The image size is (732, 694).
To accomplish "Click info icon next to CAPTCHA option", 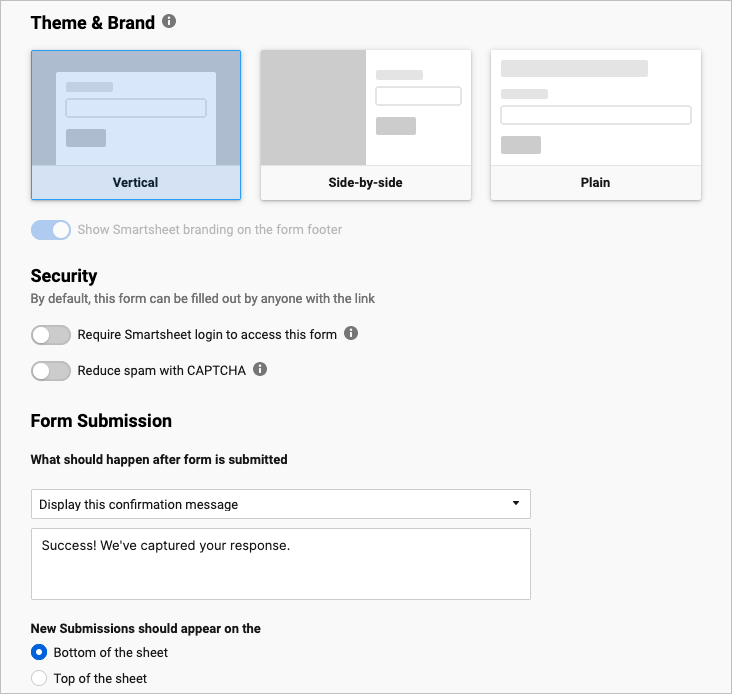I will (260, 370).
